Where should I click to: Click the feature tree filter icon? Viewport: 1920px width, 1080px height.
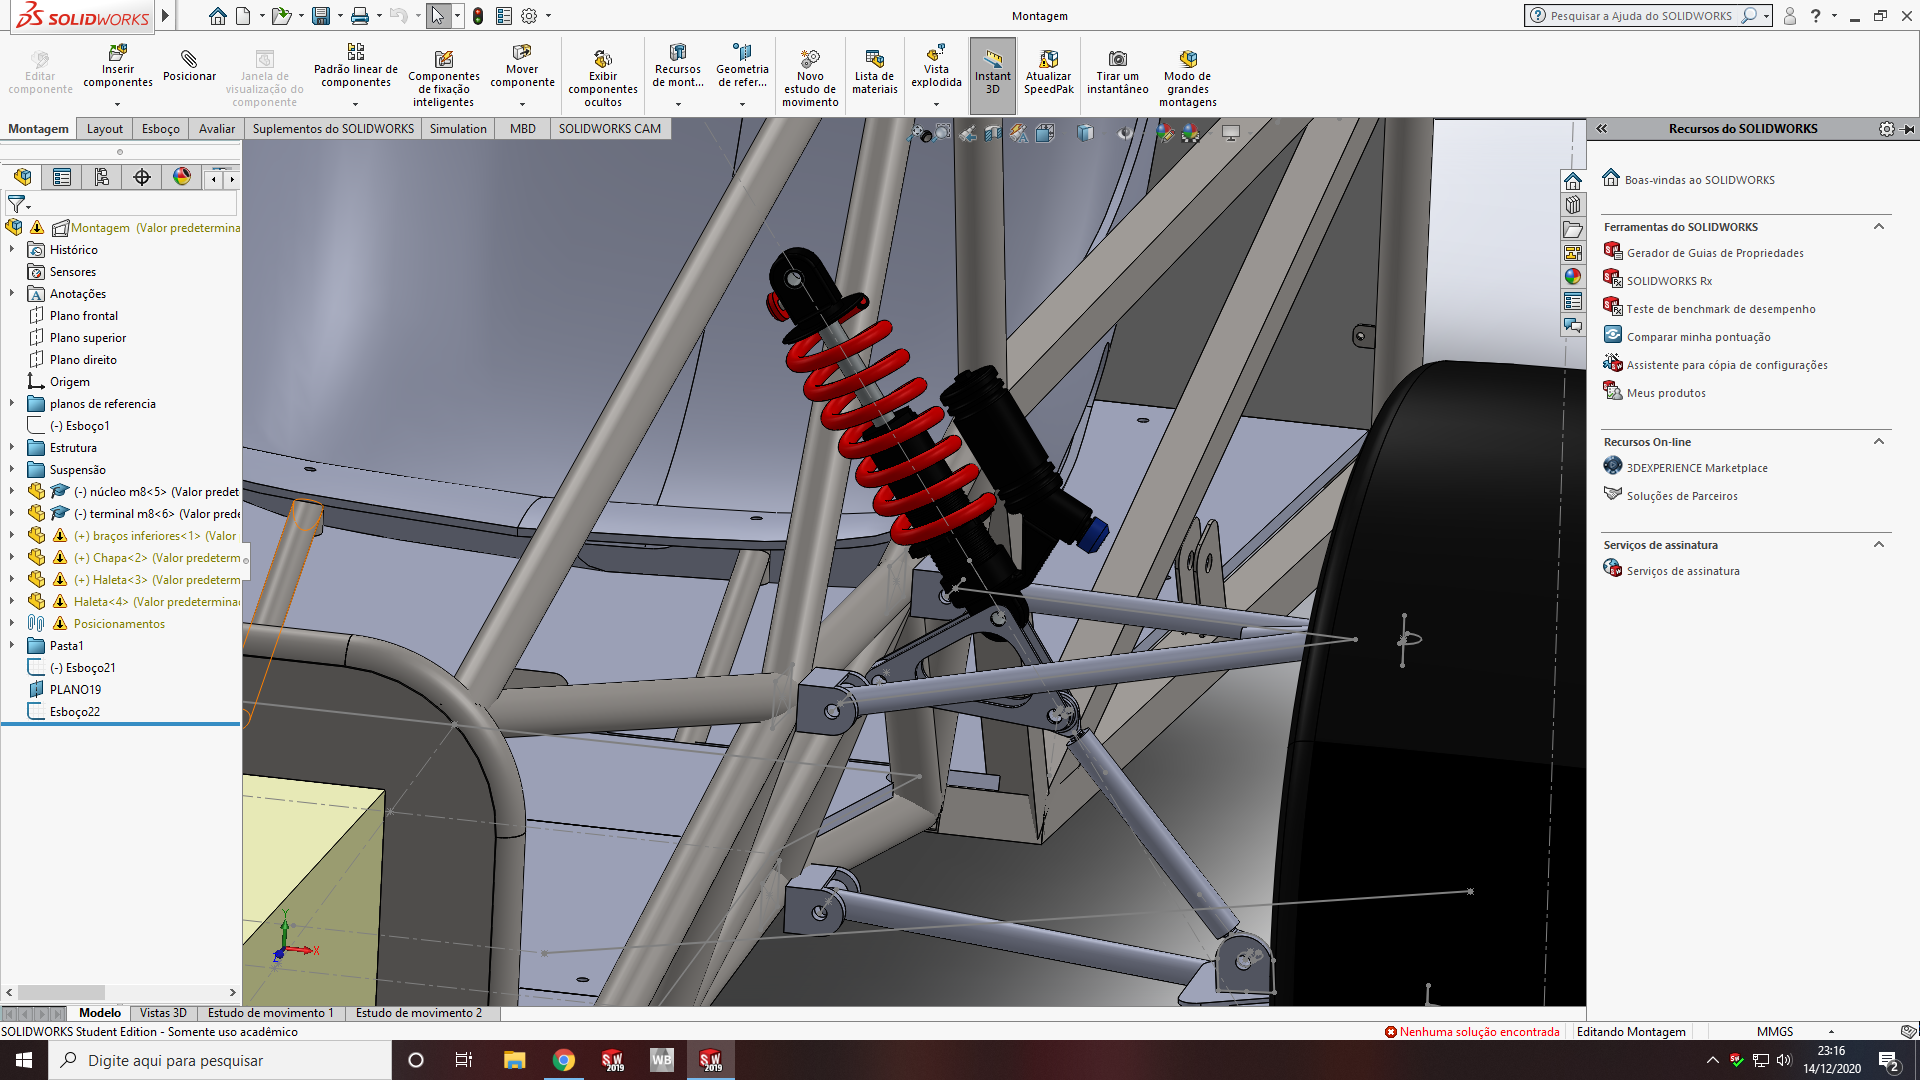(x=17, y=204)
